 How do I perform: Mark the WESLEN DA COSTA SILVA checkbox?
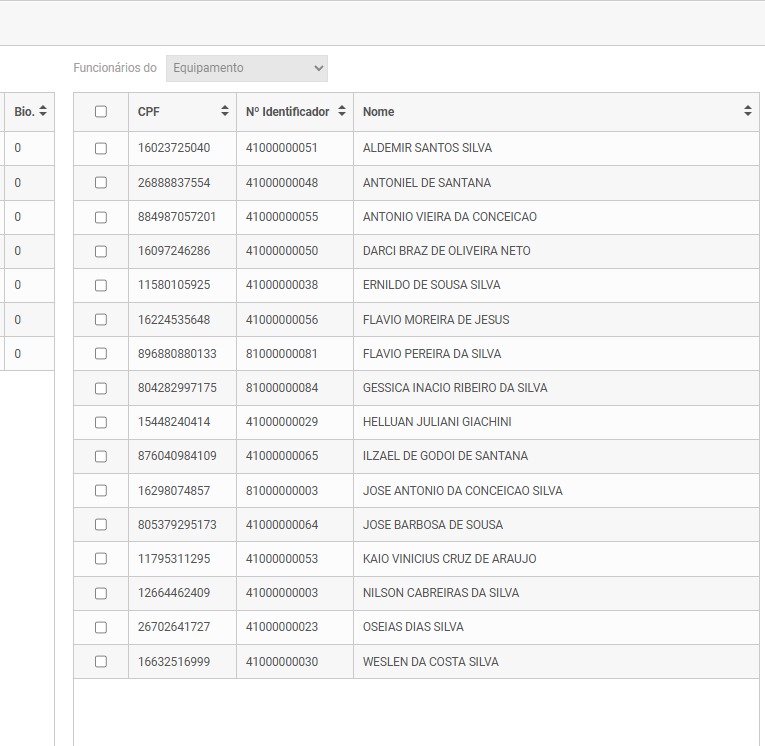(101, 662)
